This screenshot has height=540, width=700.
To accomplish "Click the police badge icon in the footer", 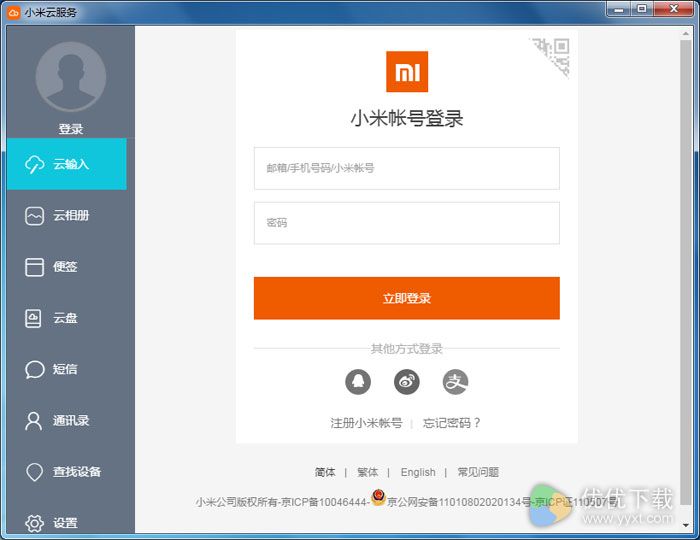I will pyautogui.click(x=378, y=497).
